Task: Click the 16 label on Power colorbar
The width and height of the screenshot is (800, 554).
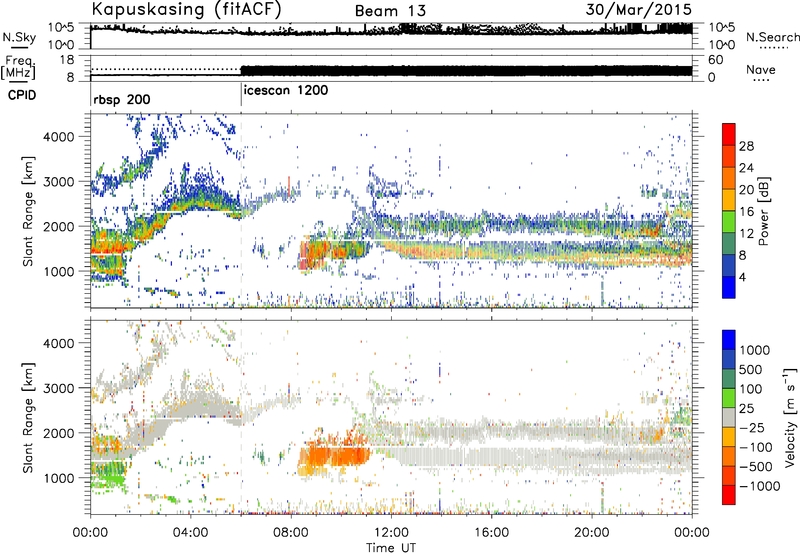Action: (746, 212)
